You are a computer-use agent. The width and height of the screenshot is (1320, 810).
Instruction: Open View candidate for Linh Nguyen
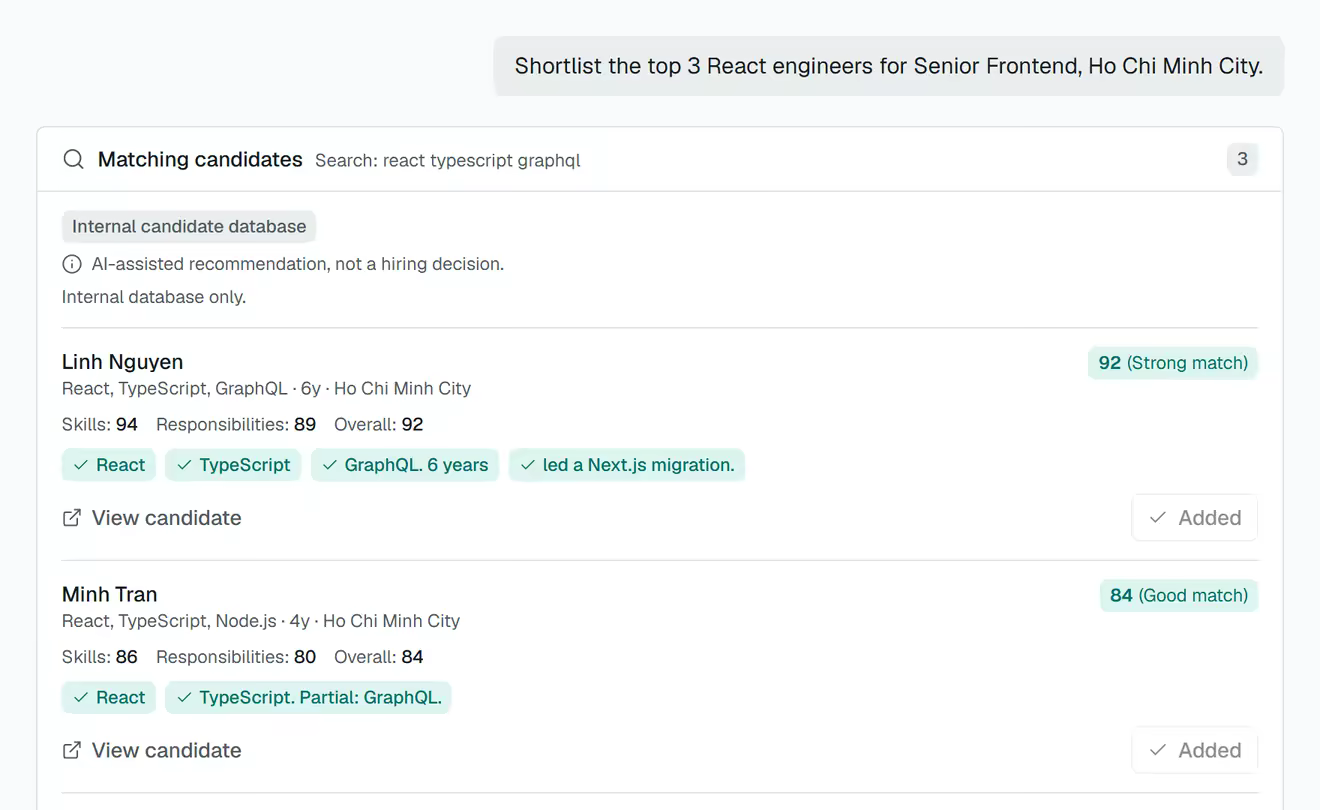152,518
